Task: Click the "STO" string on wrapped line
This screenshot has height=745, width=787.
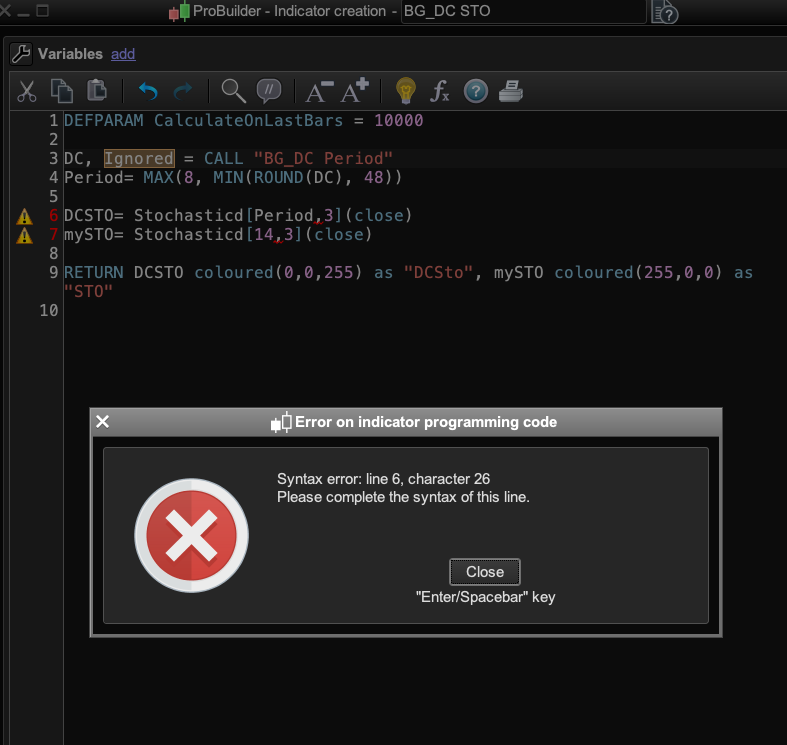Action: [x=88, y=292]
